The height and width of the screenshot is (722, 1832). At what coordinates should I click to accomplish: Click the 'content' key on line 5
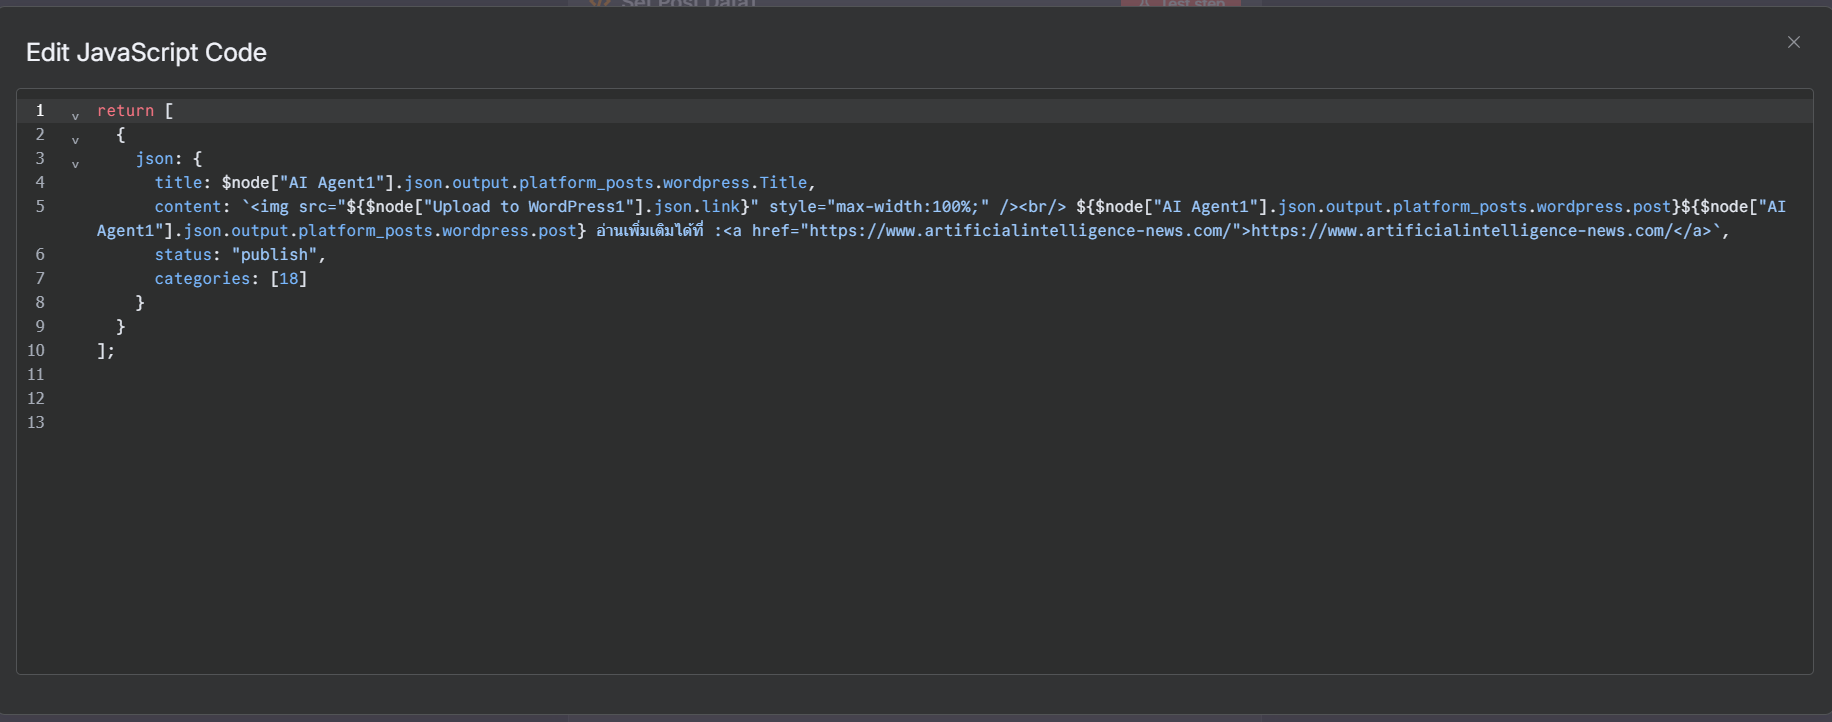click(x=188, y=207)
